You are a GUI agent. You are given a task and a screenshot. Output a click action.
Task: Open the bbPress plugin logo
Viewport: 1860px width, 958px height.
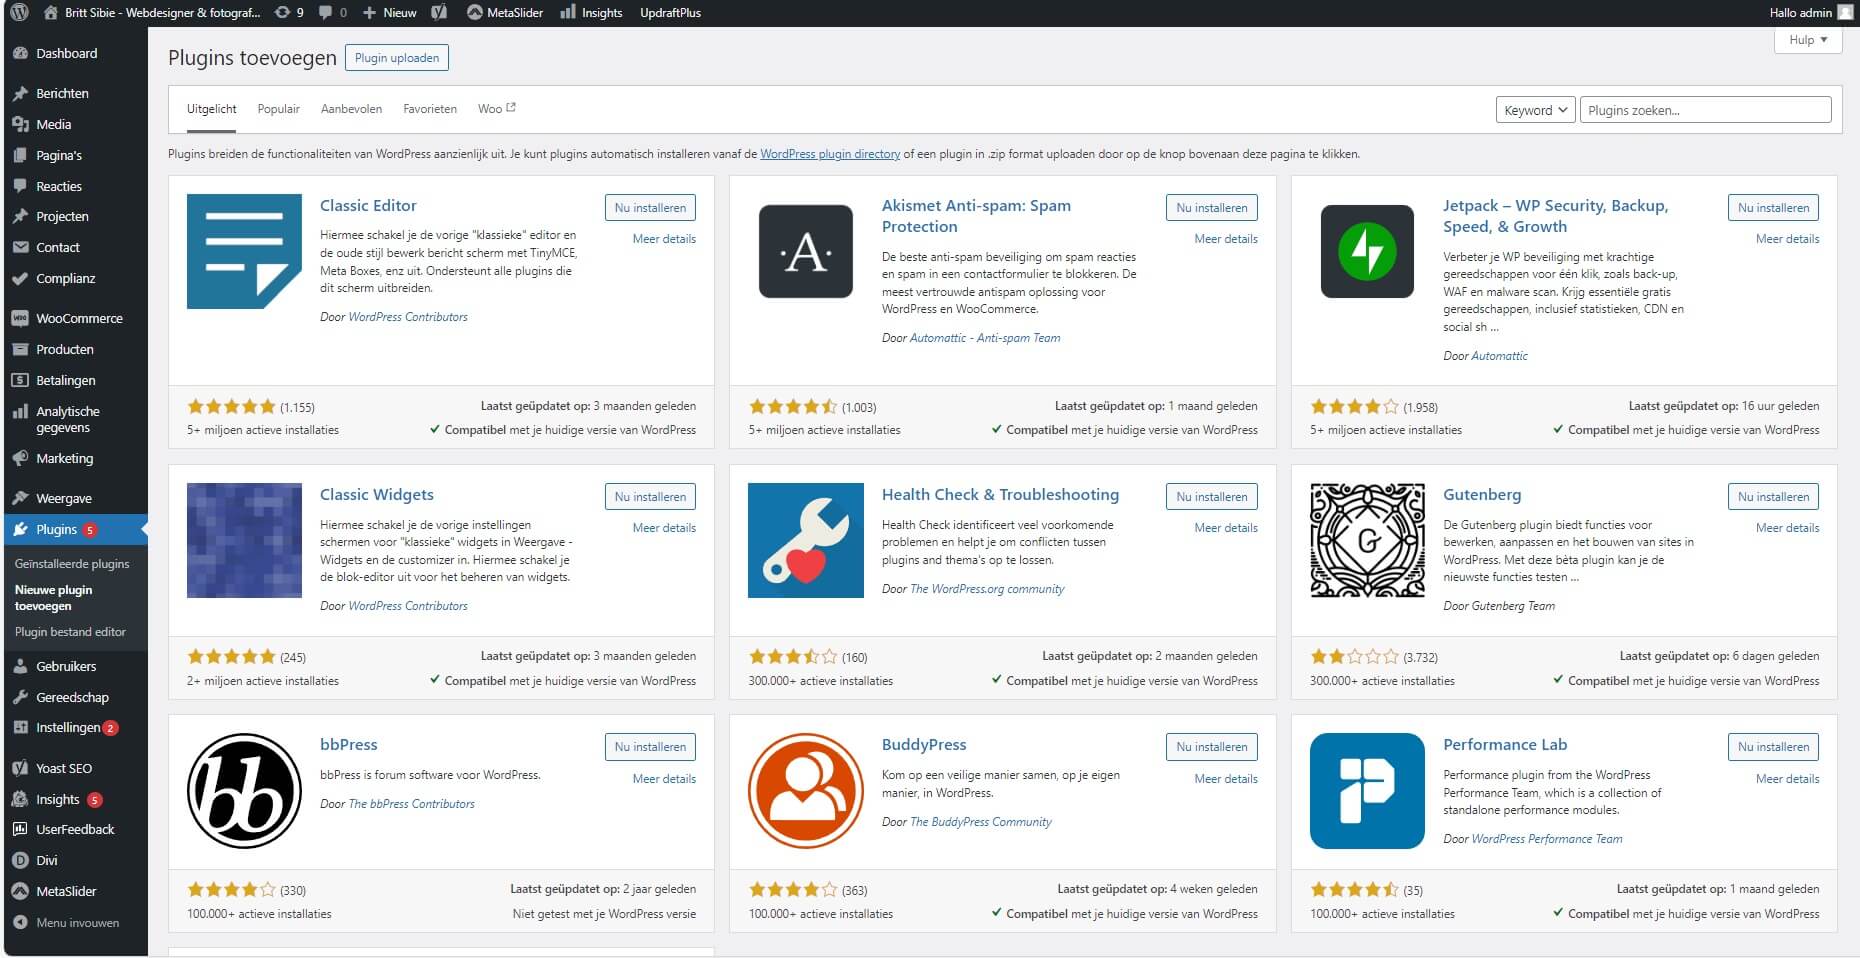pos(244,790)
